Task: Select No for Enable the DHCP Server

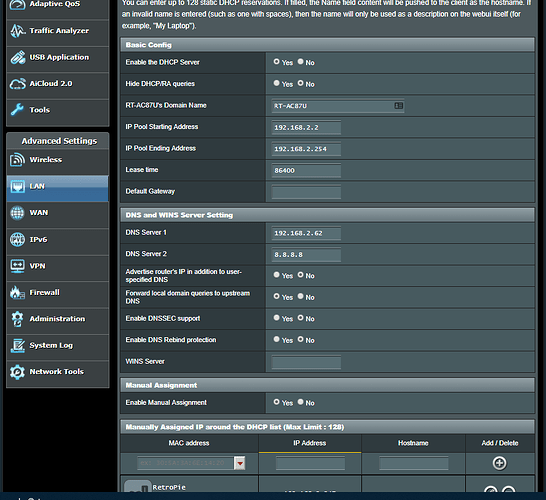Action: click(x=301, y=62)
